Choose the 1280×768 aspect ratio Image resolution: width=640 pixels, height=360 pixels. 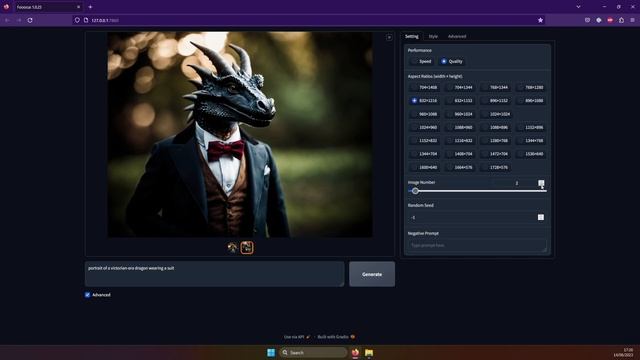(495, 140)
